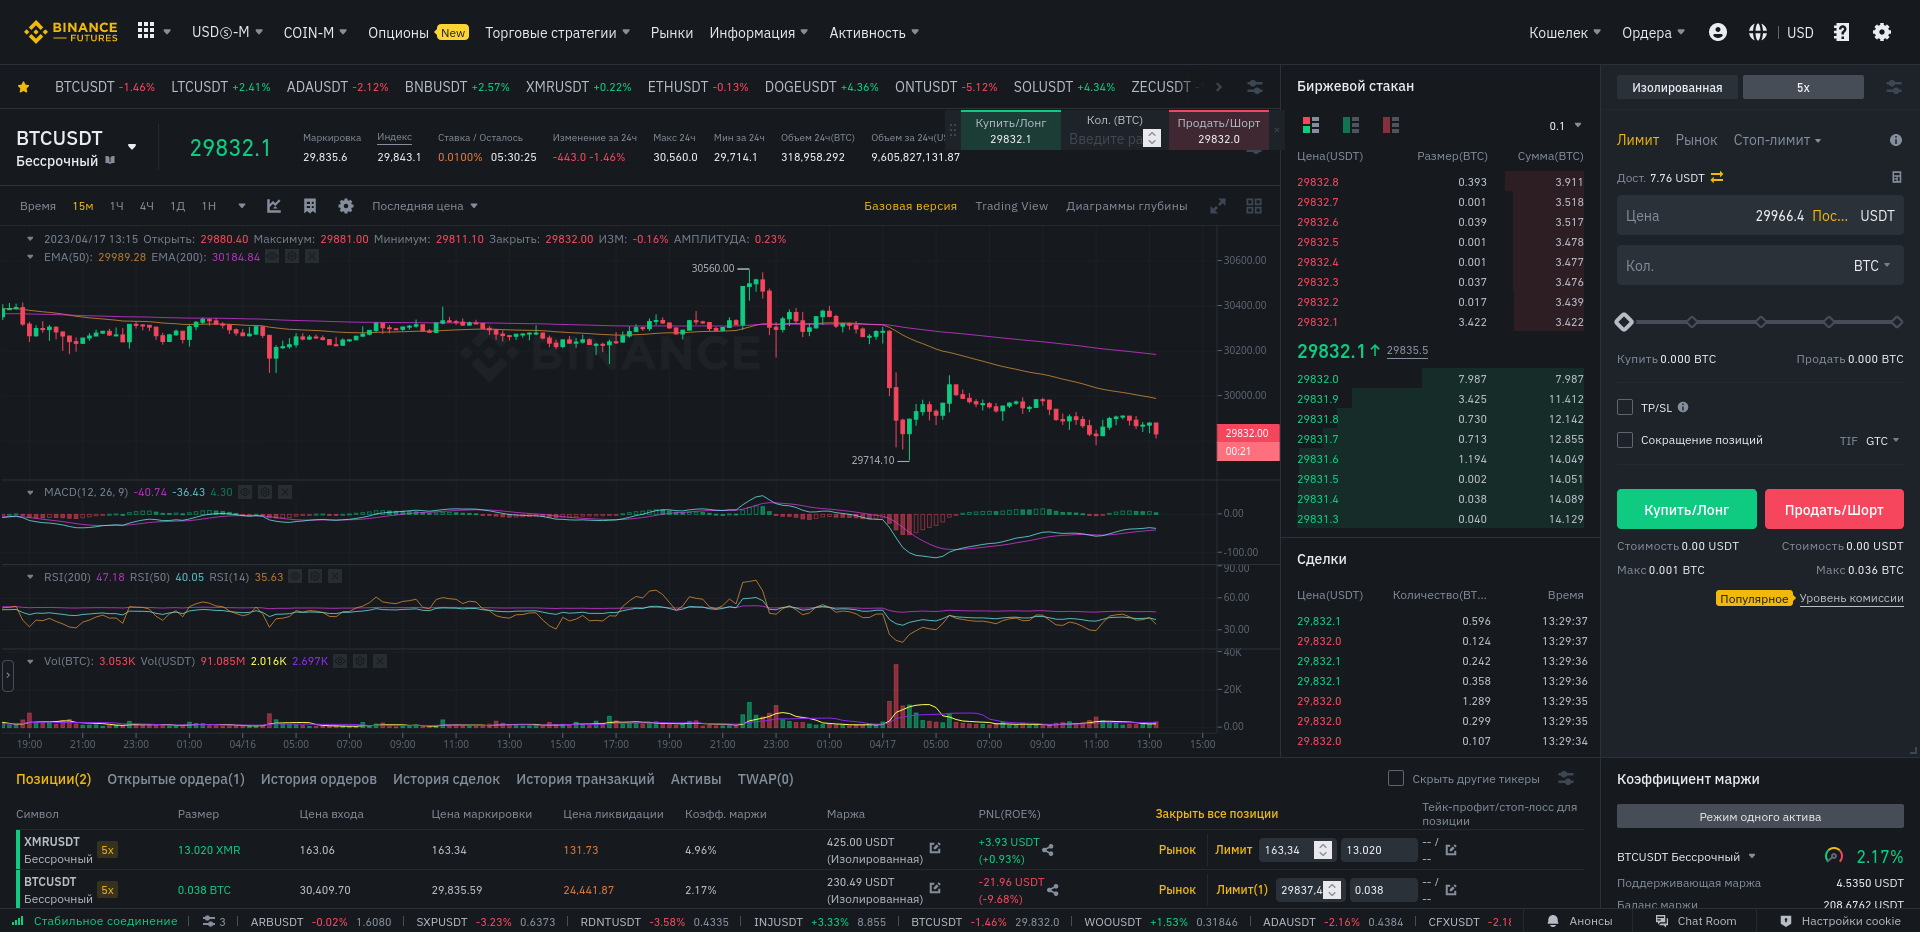Open the COIN-M dropdown menu
The width and height of the screenshot is (1920, 932).
tap(315, 32)
